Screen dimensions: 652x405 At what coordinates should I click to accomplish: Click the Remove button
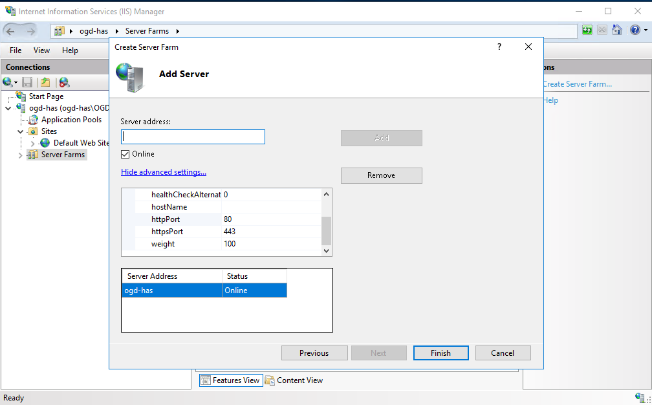pyautogui.click(x=381, y=175)
